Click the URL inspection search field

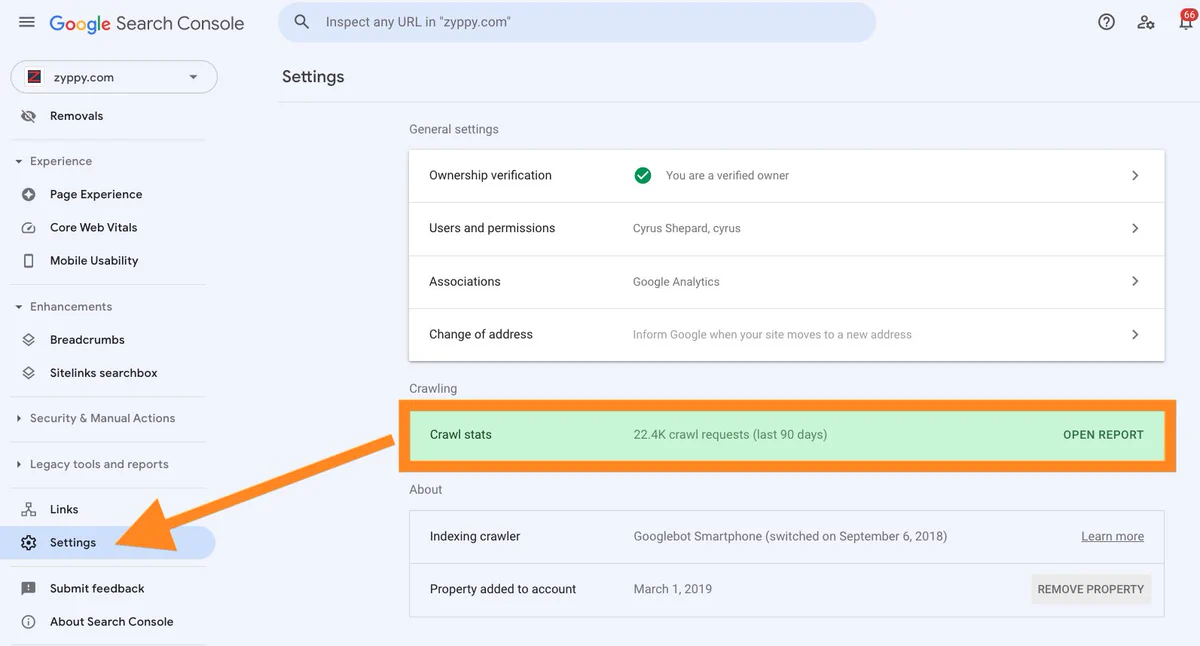(577, 22)
